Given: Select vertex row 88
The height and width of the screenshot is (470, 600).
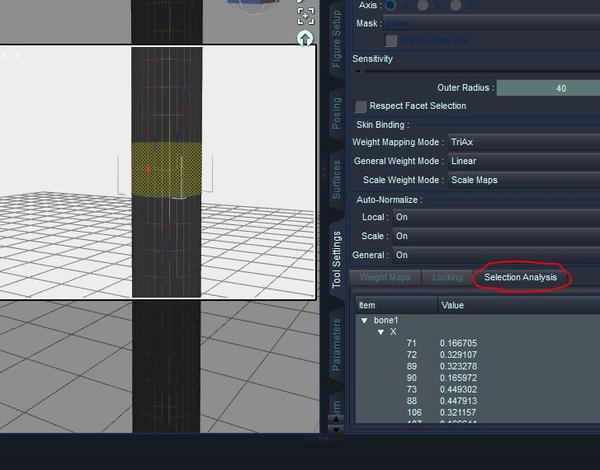Looking at the screenshot, I should pyautogui.click(x=411, y=401).
